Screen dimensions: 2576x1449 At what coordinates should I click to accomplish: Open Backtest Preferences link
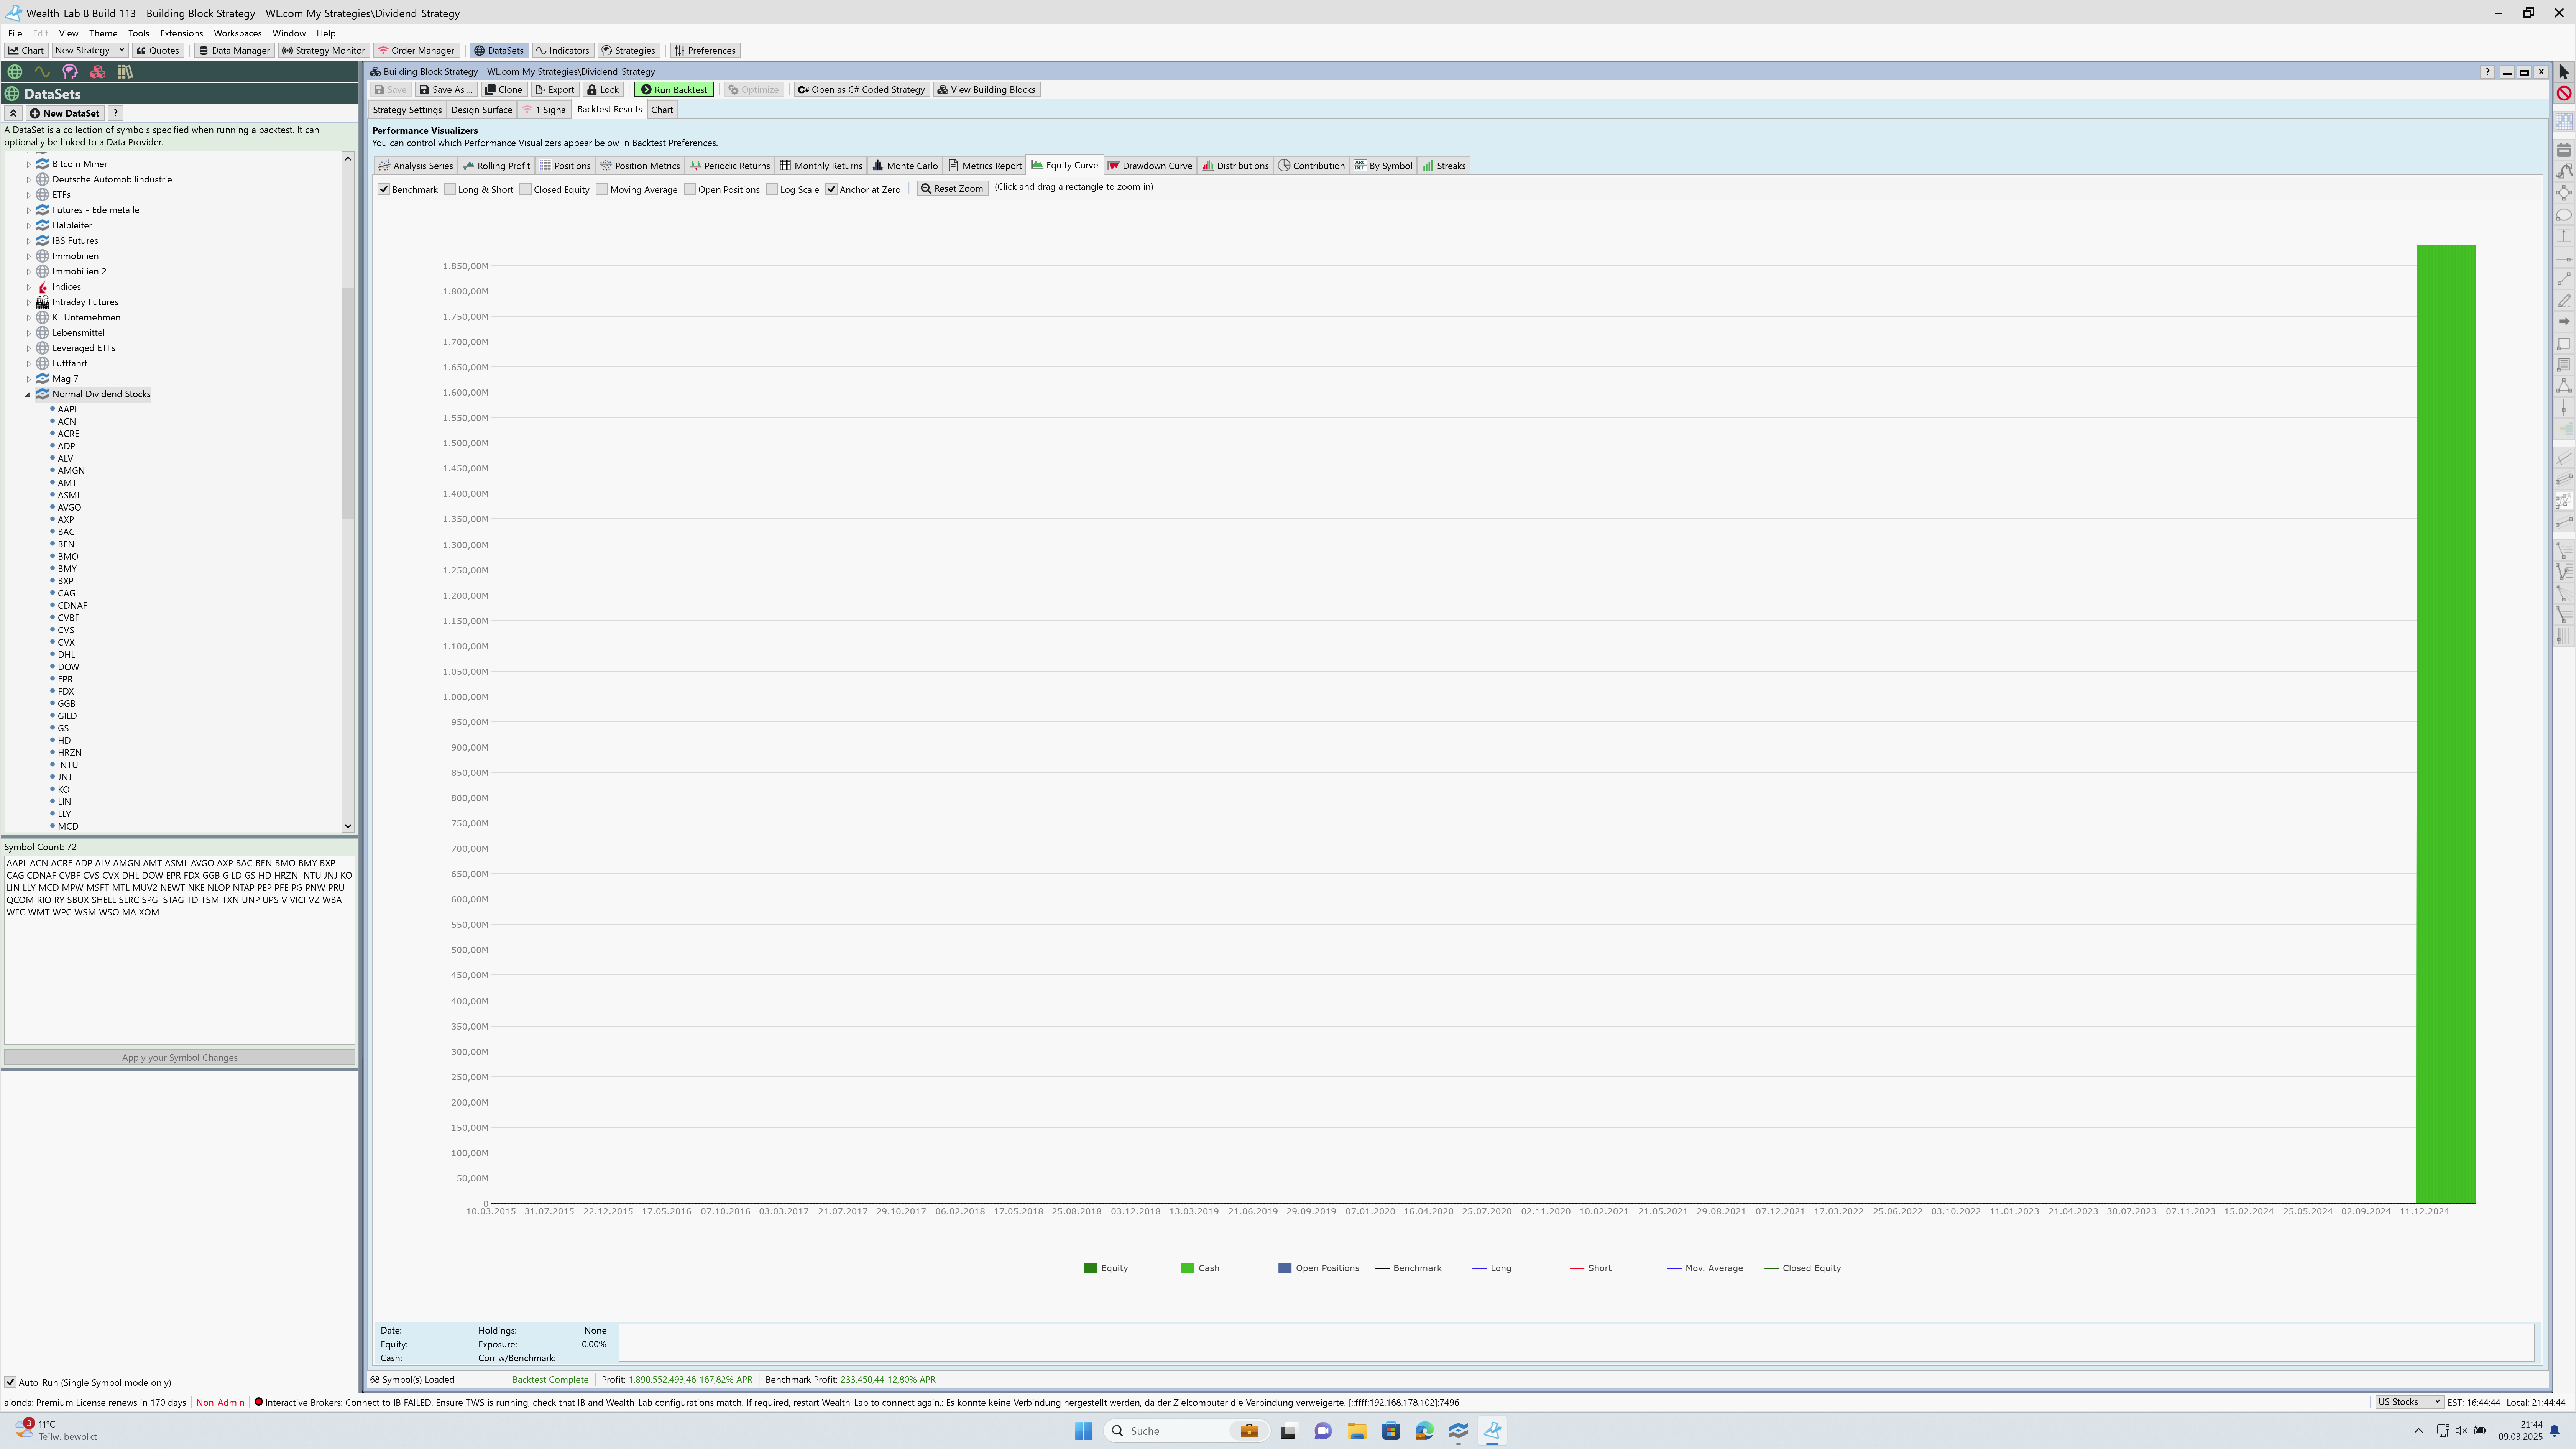point(673,143)
